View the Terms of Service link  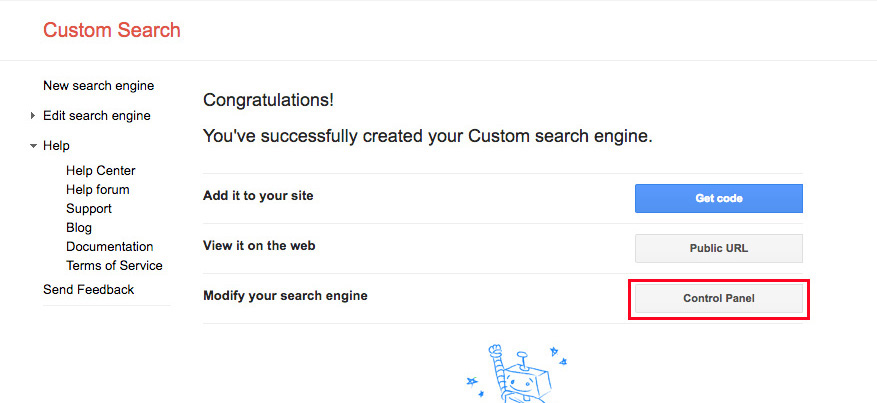pos(114,265)
